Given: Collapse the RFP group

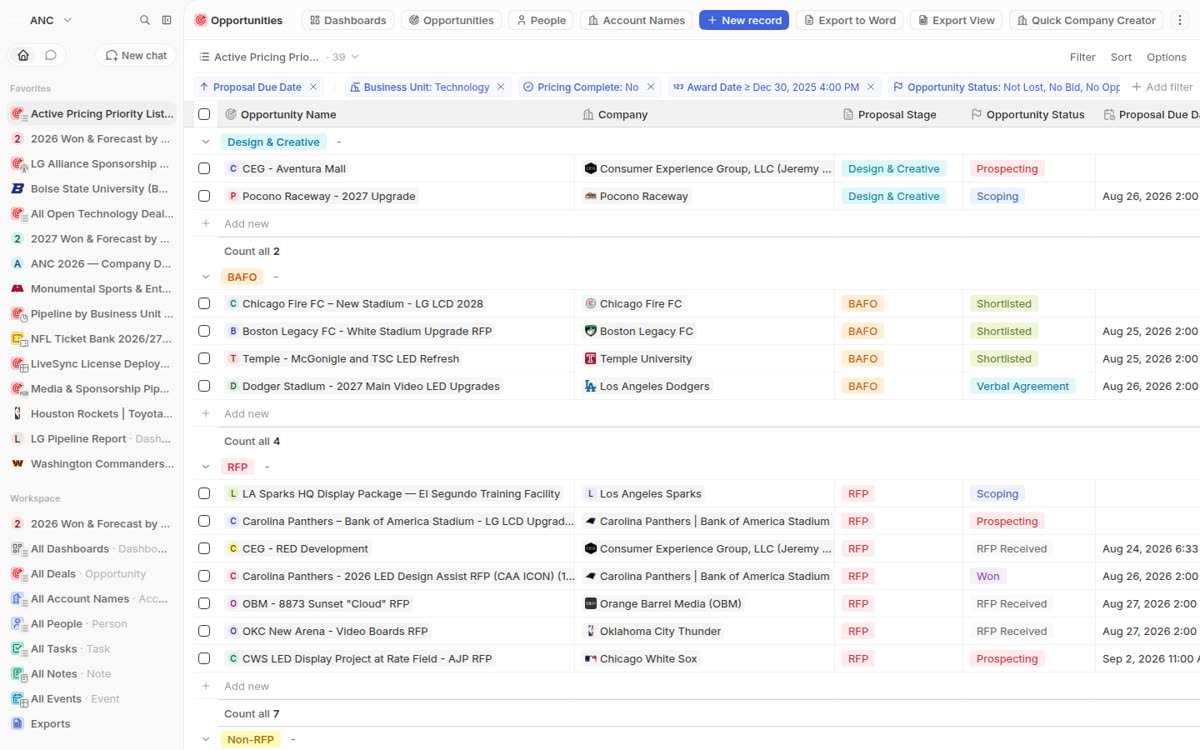Looking at the screenshot, I should (206, 467).
